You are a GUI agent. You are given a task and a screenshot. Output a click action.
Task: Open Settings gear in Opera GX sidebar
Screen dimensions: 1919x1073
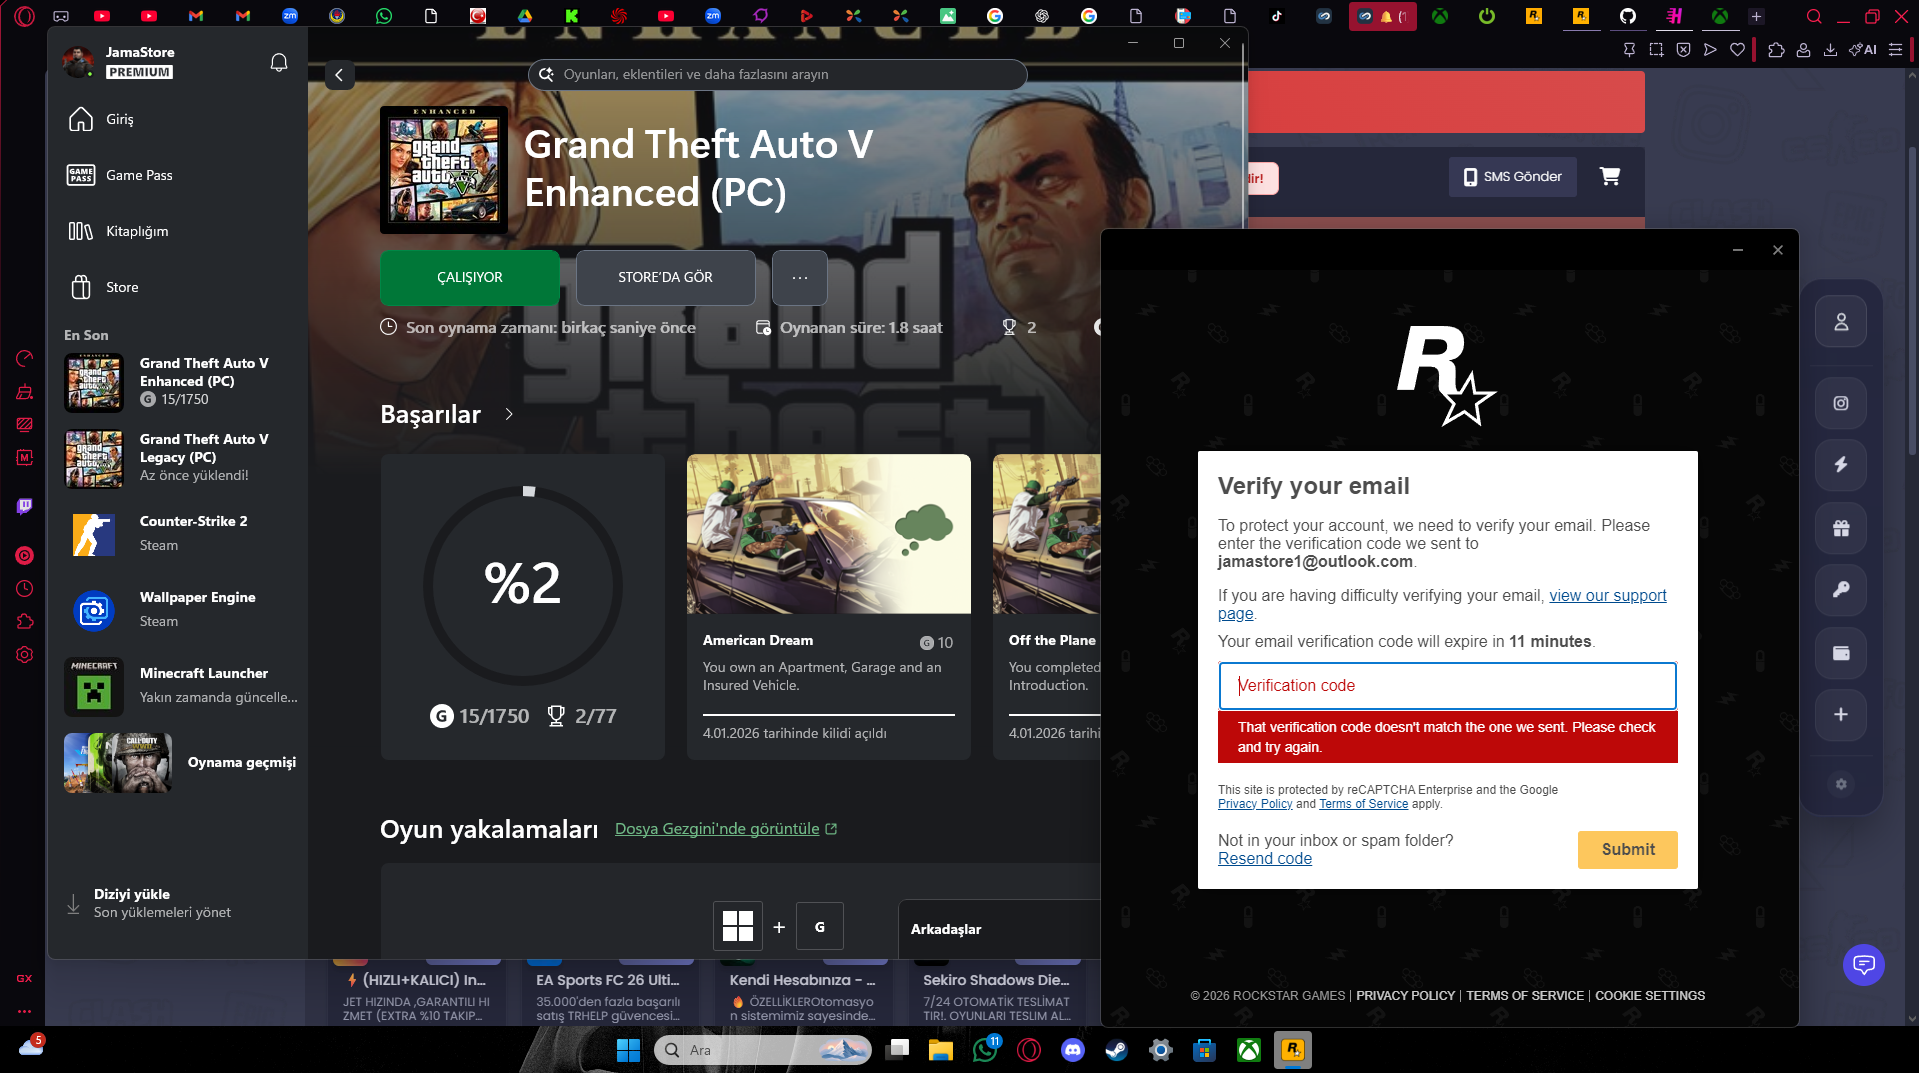(x=25, y=655)
